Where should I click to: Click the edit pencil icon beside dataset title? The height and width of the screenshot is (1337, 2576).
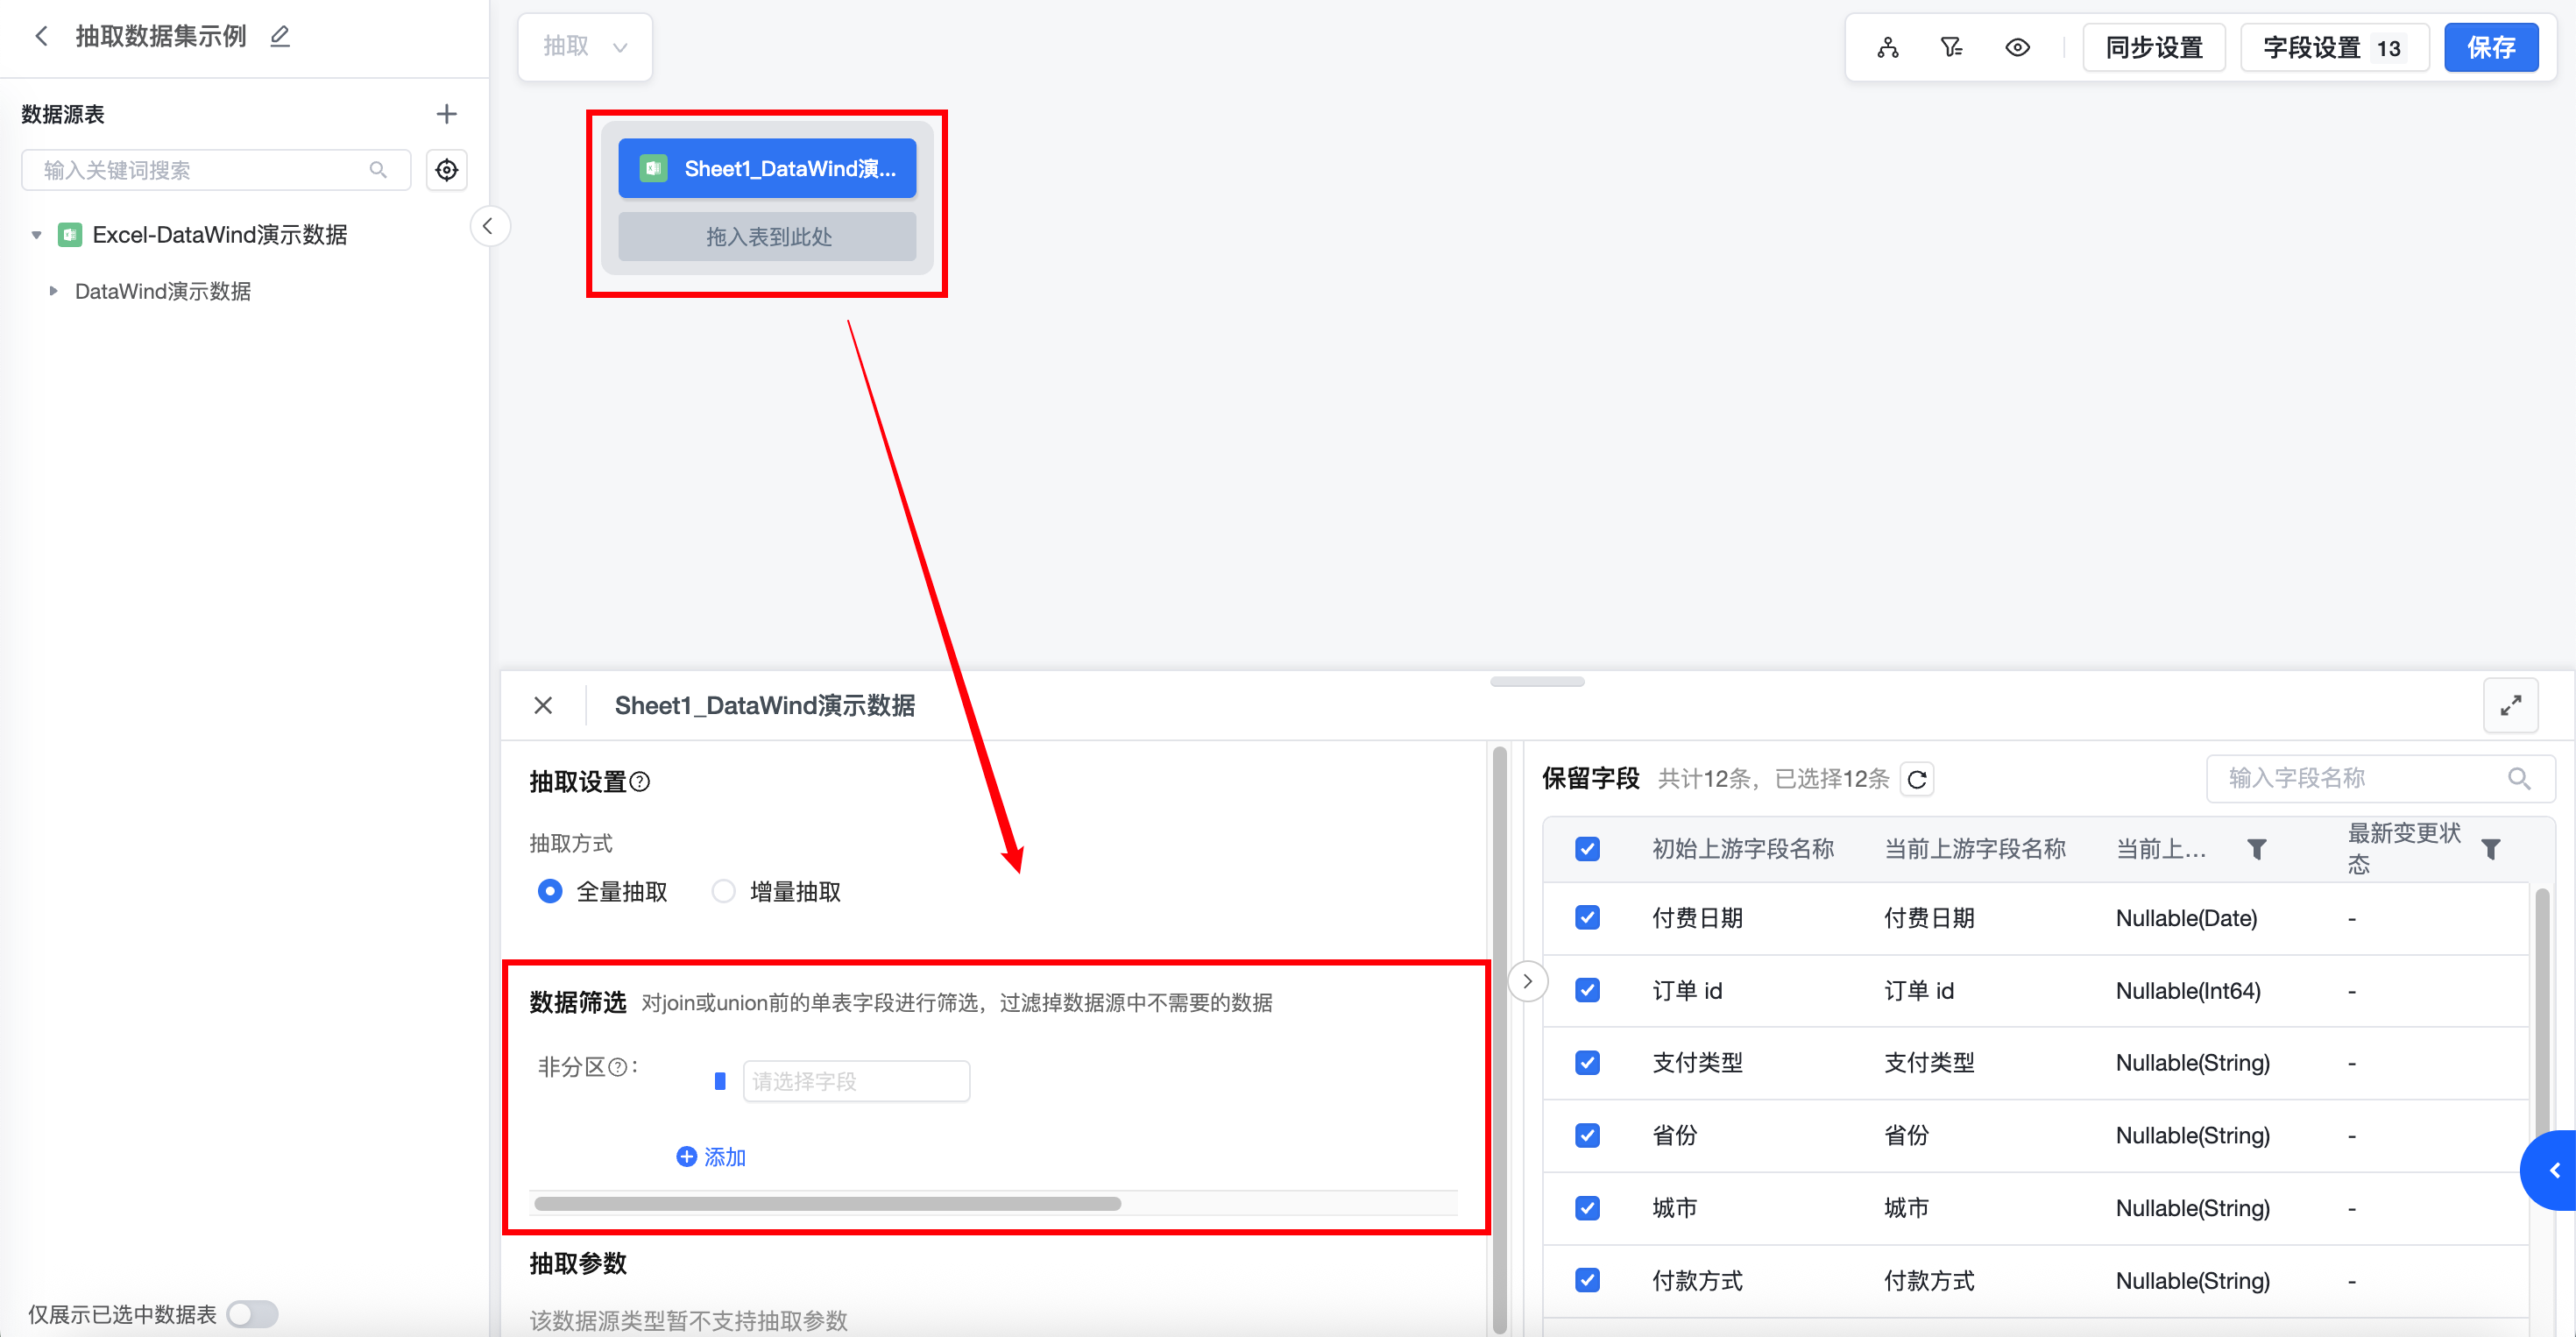[280, 37]
